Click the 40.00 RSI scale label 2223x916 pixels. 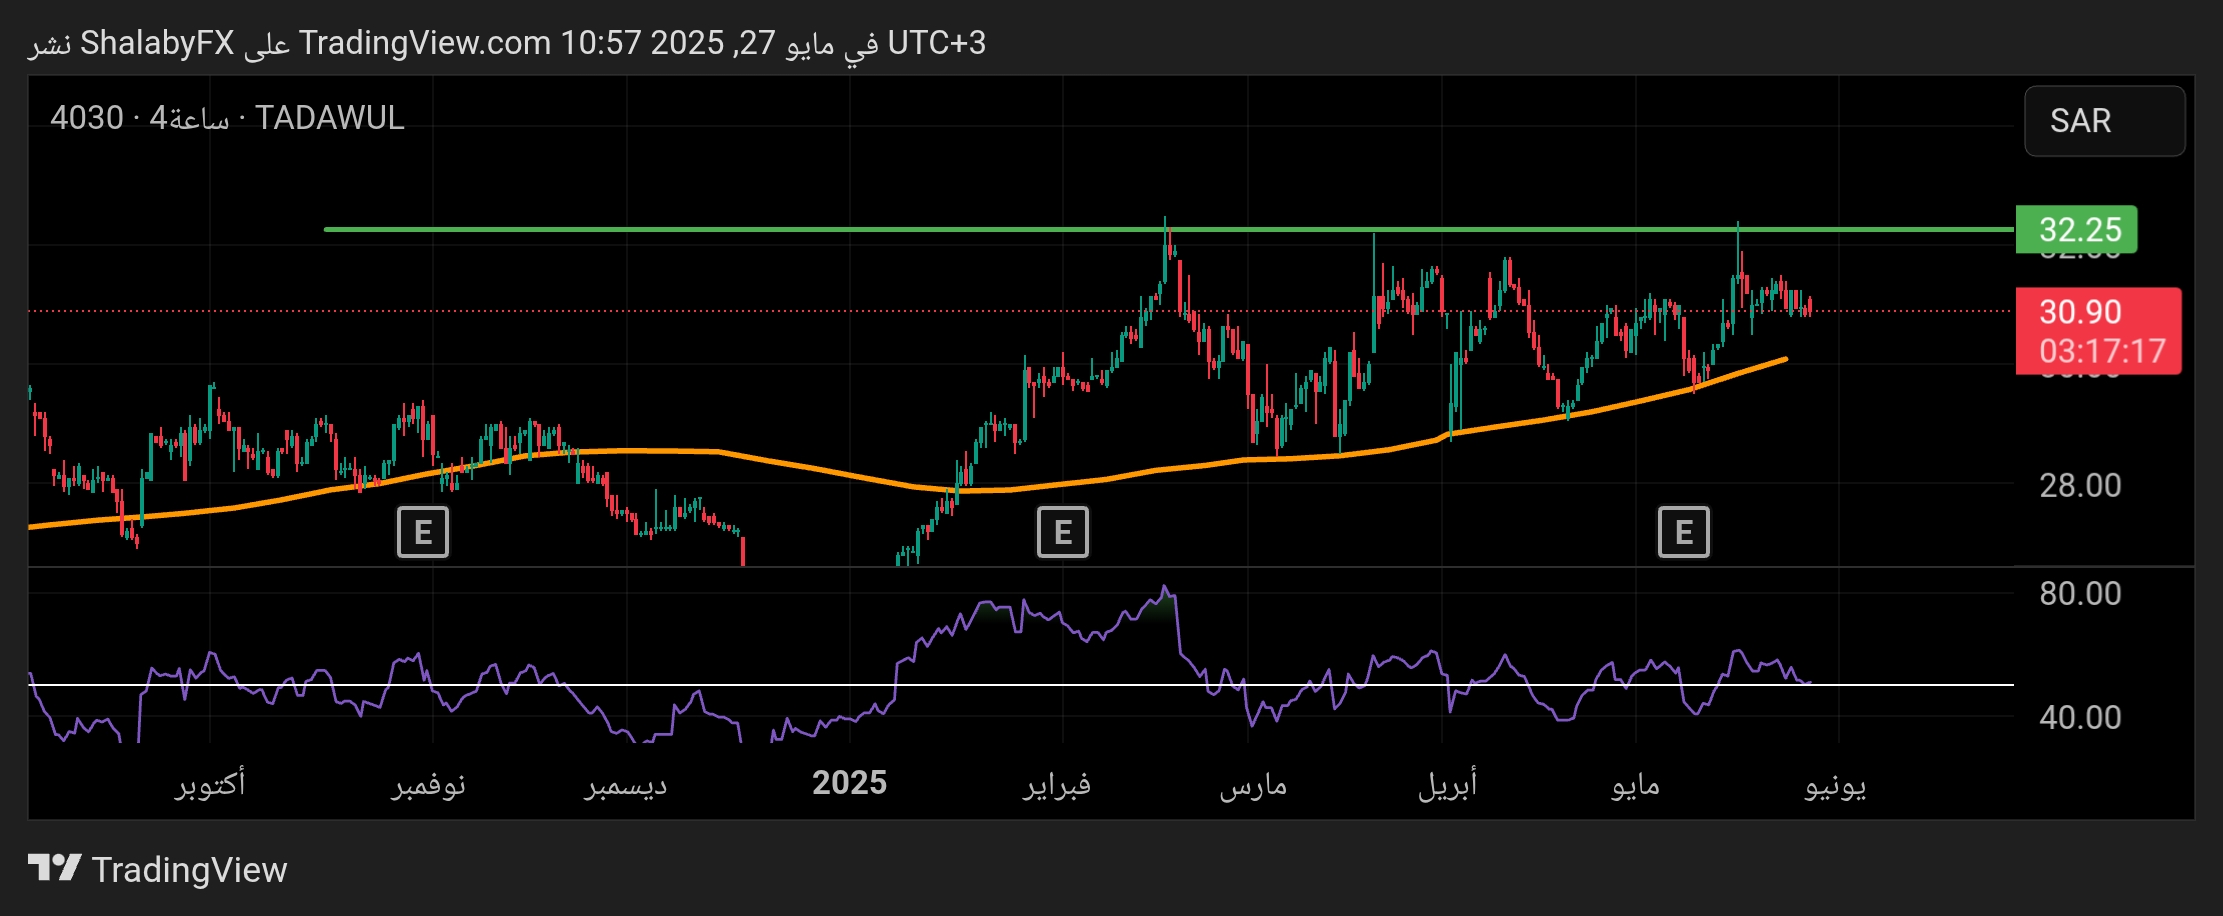coord(2080,718)
